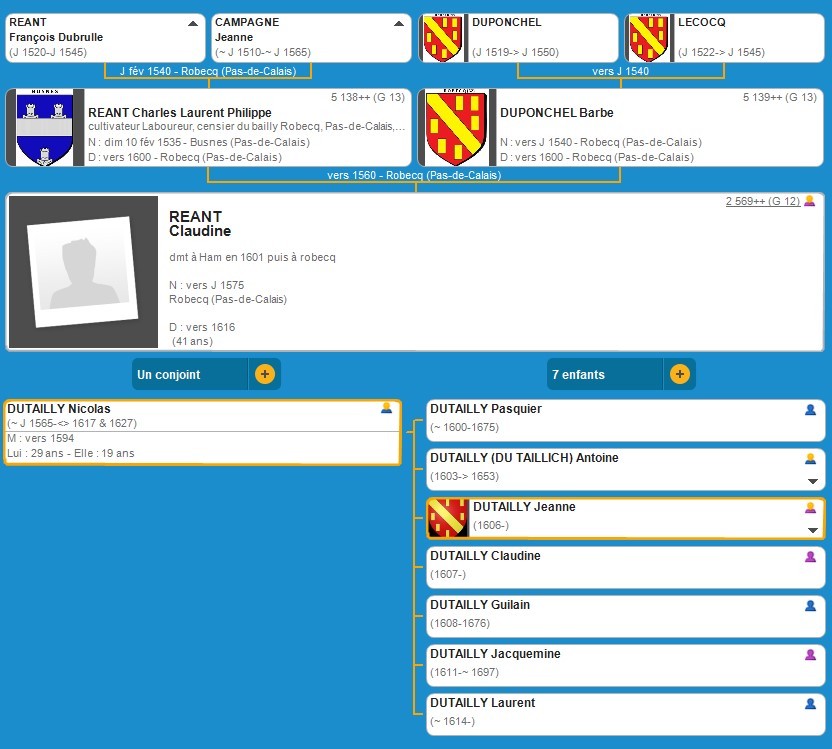Click the coat of arms beside DUTAILLY Jeanne

(x=448, y=519)
